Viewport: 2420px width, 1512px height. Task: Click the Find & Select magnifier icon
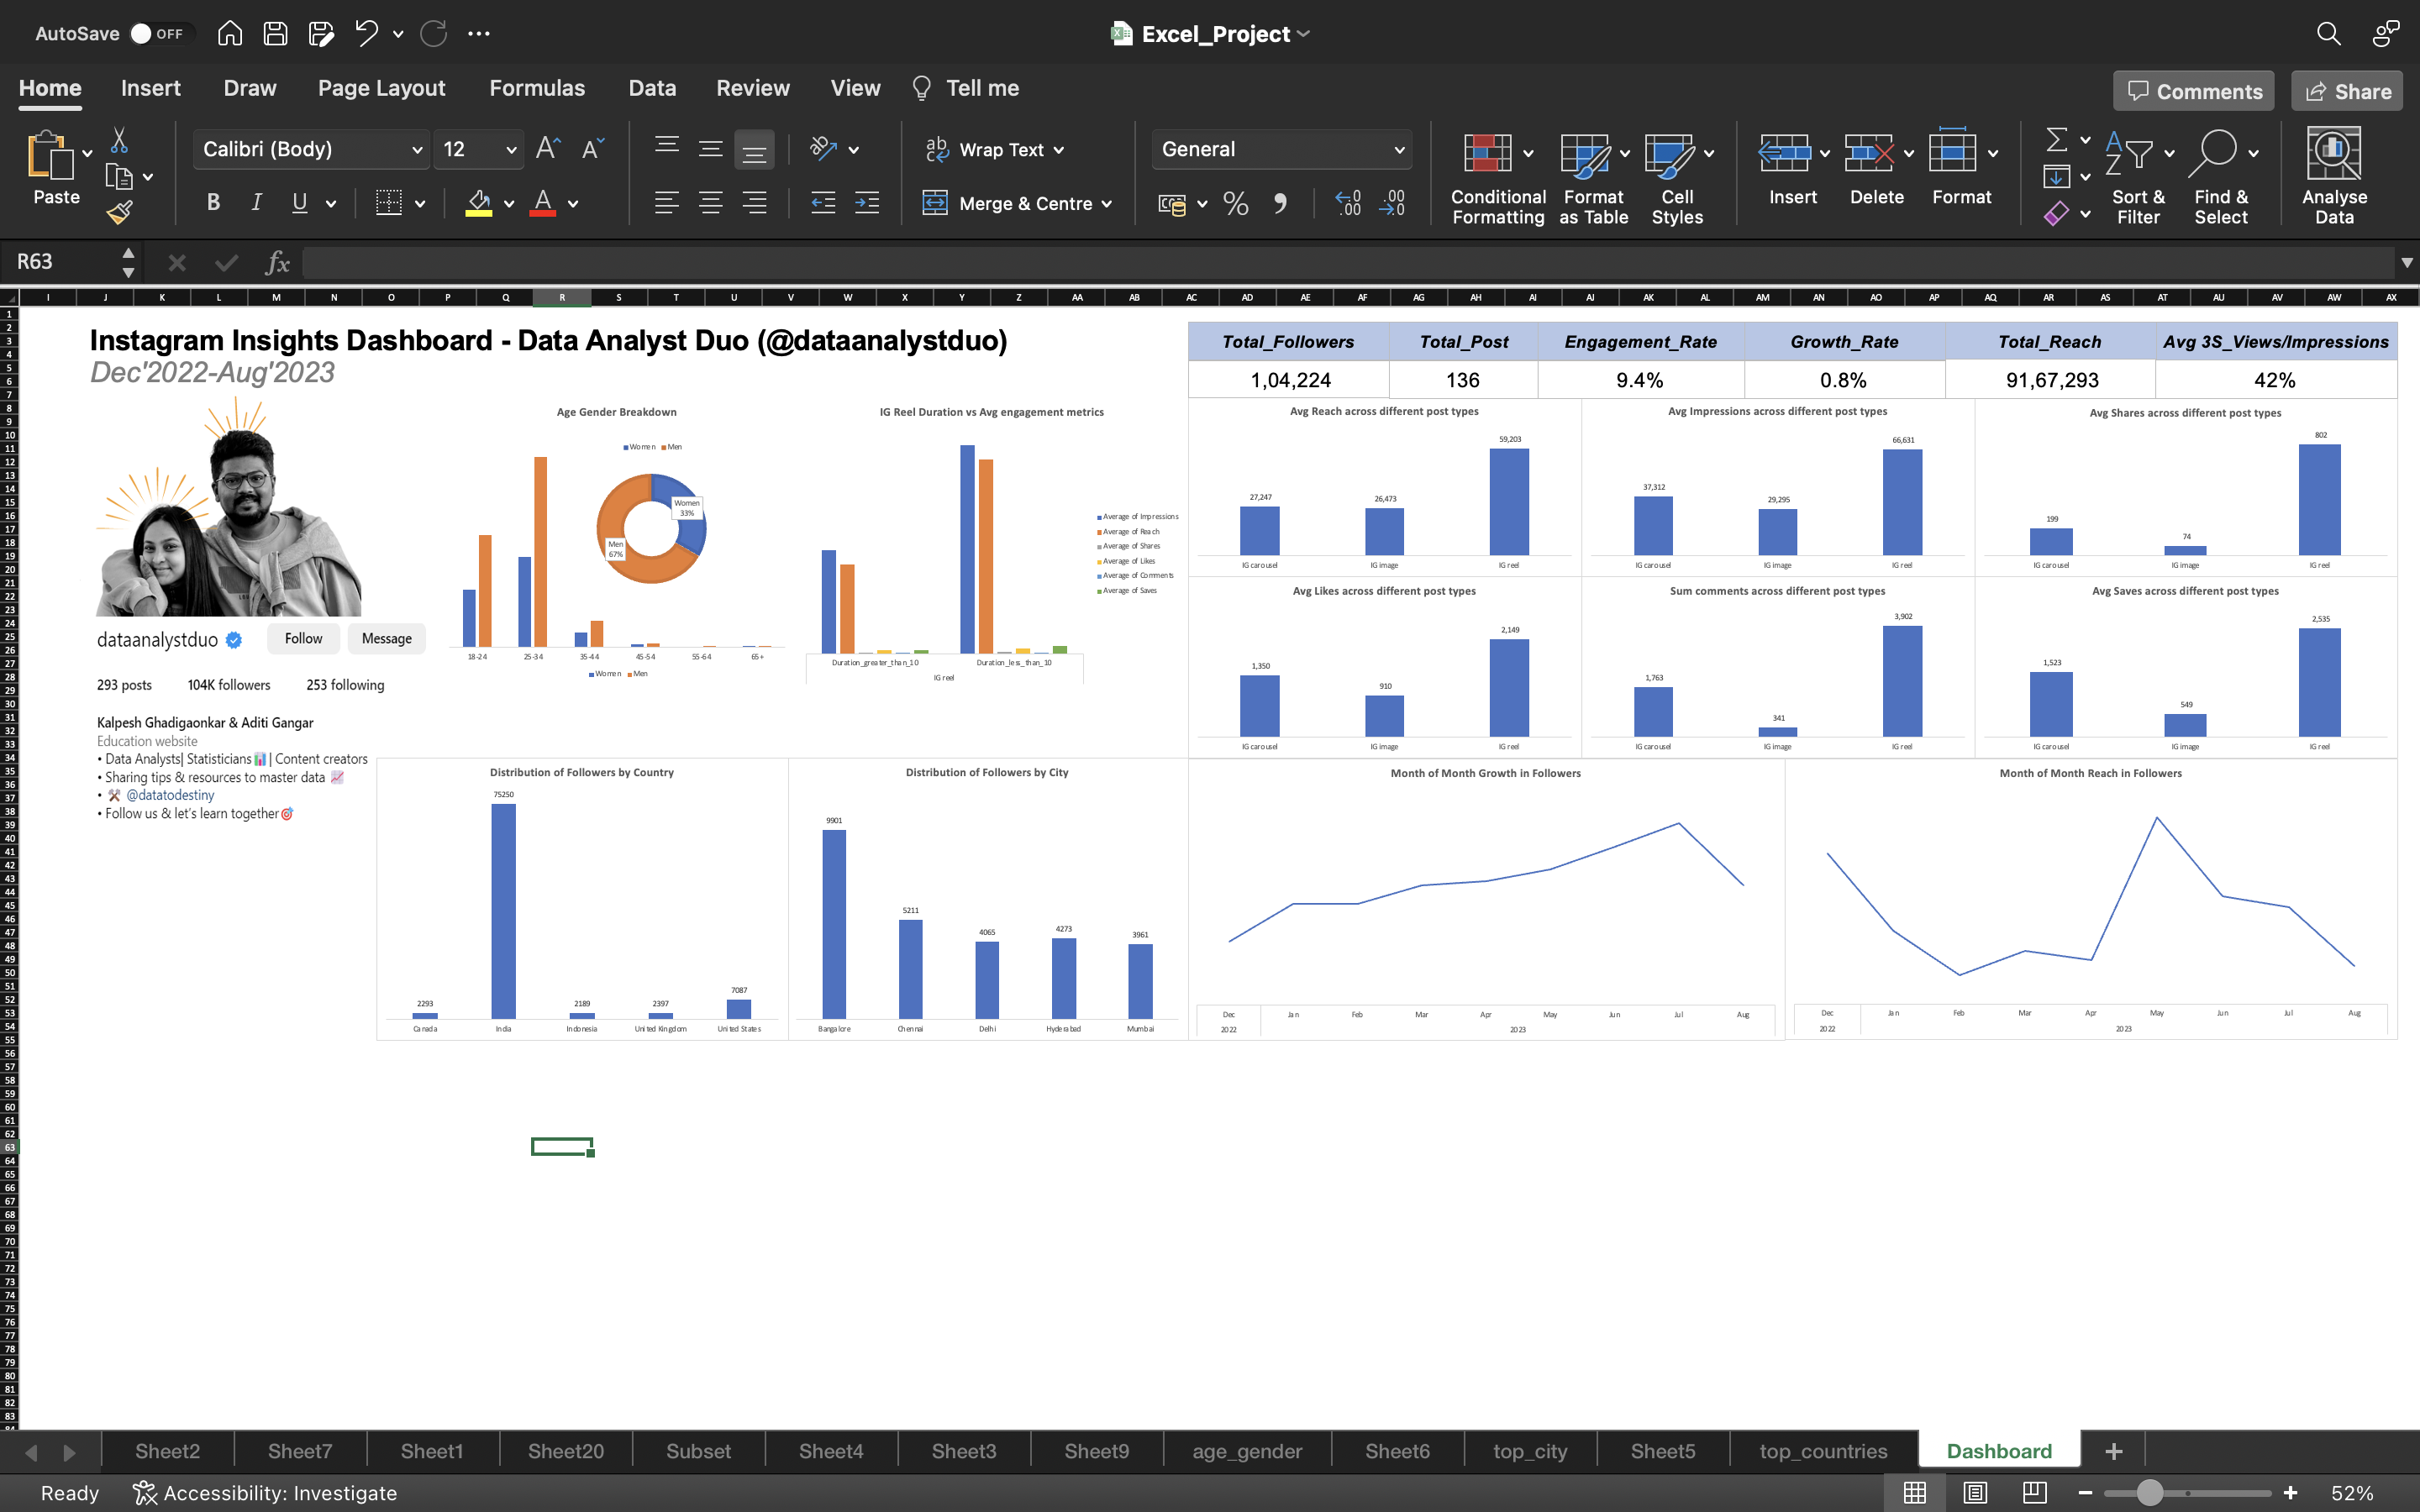click(2213, 153)
